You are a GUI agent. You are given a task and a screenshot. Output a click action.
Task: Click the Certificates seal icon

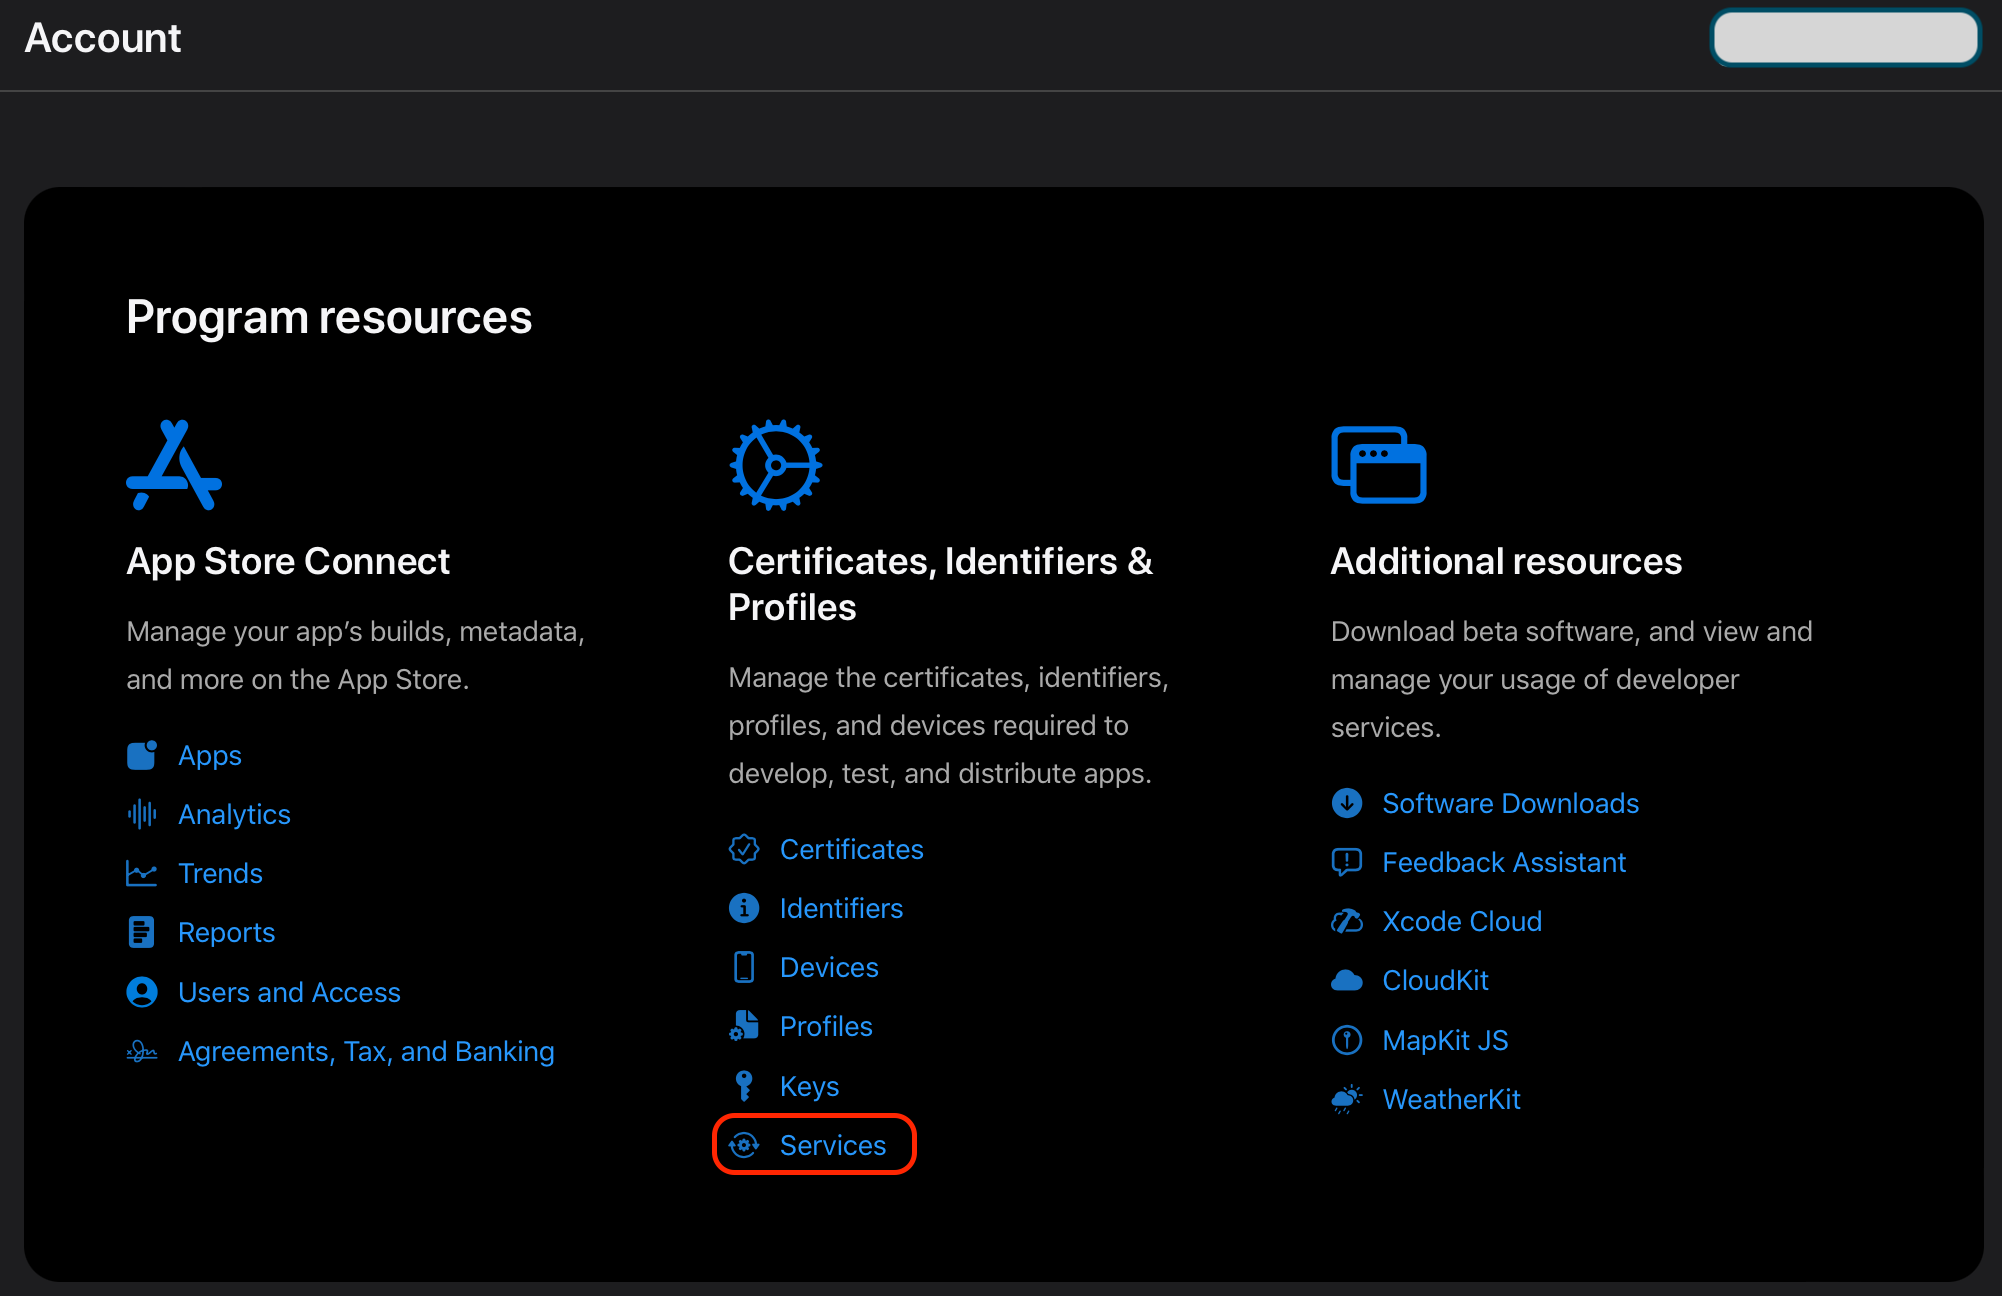[x=744, y=849]
